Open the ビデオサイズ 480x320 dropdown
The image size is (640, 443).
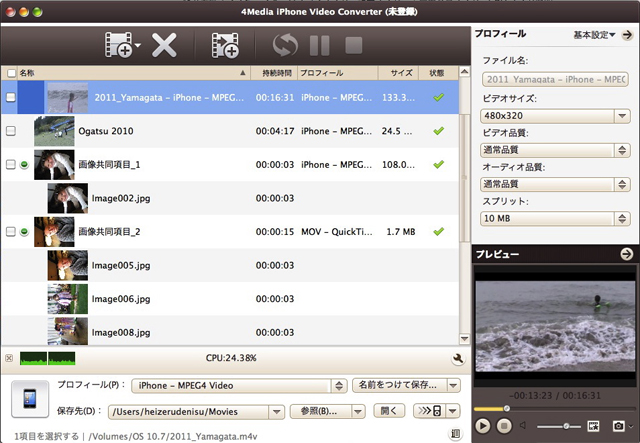(555, 116)
